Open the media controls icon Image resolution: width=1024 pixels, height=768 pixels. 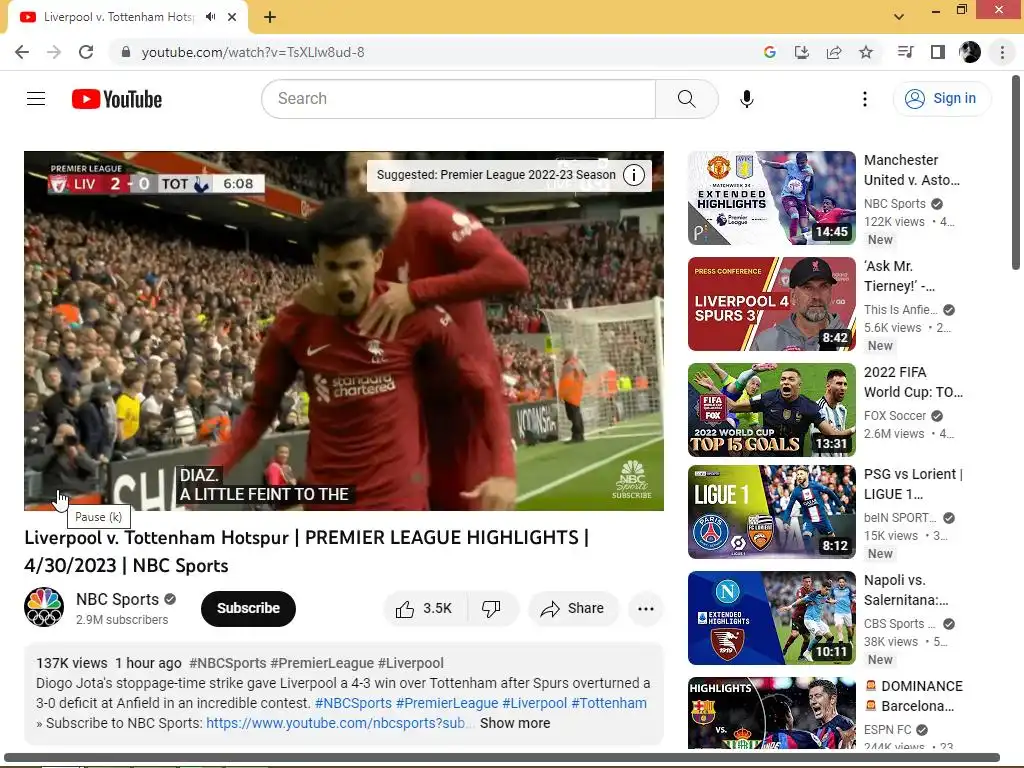[906, 52]
